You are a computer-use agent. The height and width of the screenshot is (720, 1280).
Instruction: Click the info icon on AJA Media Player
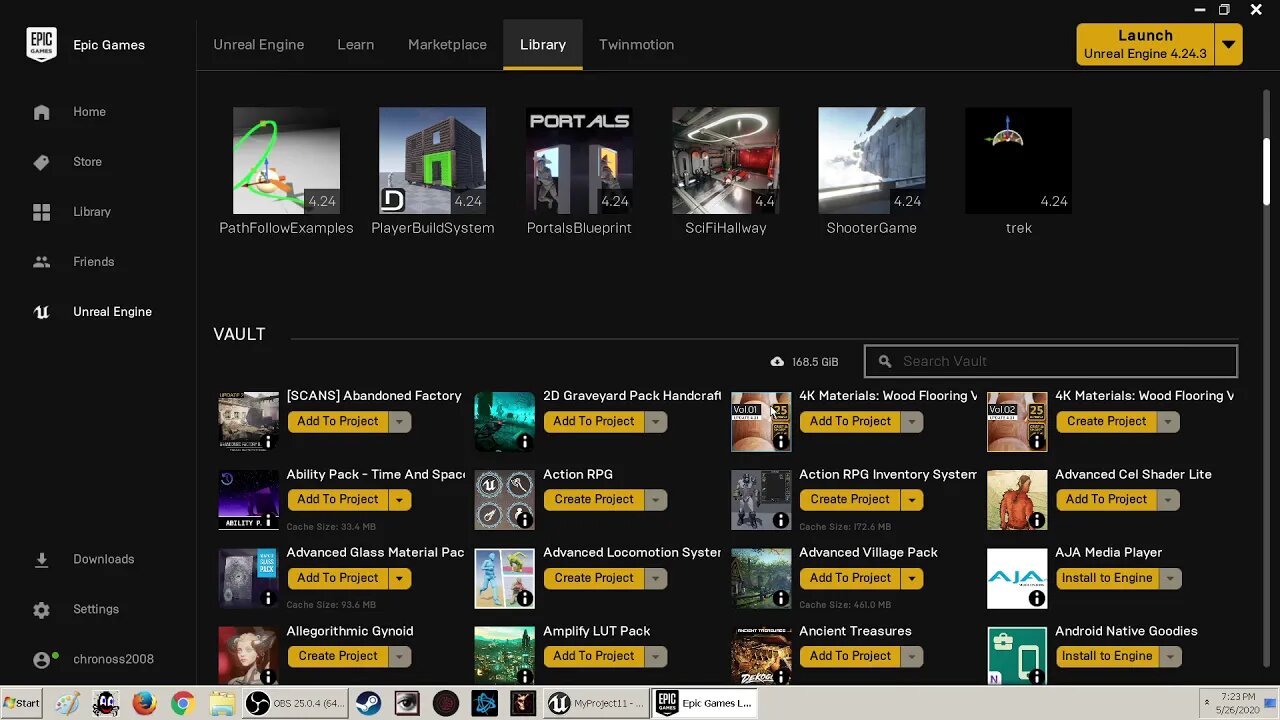pos(1037,598)
